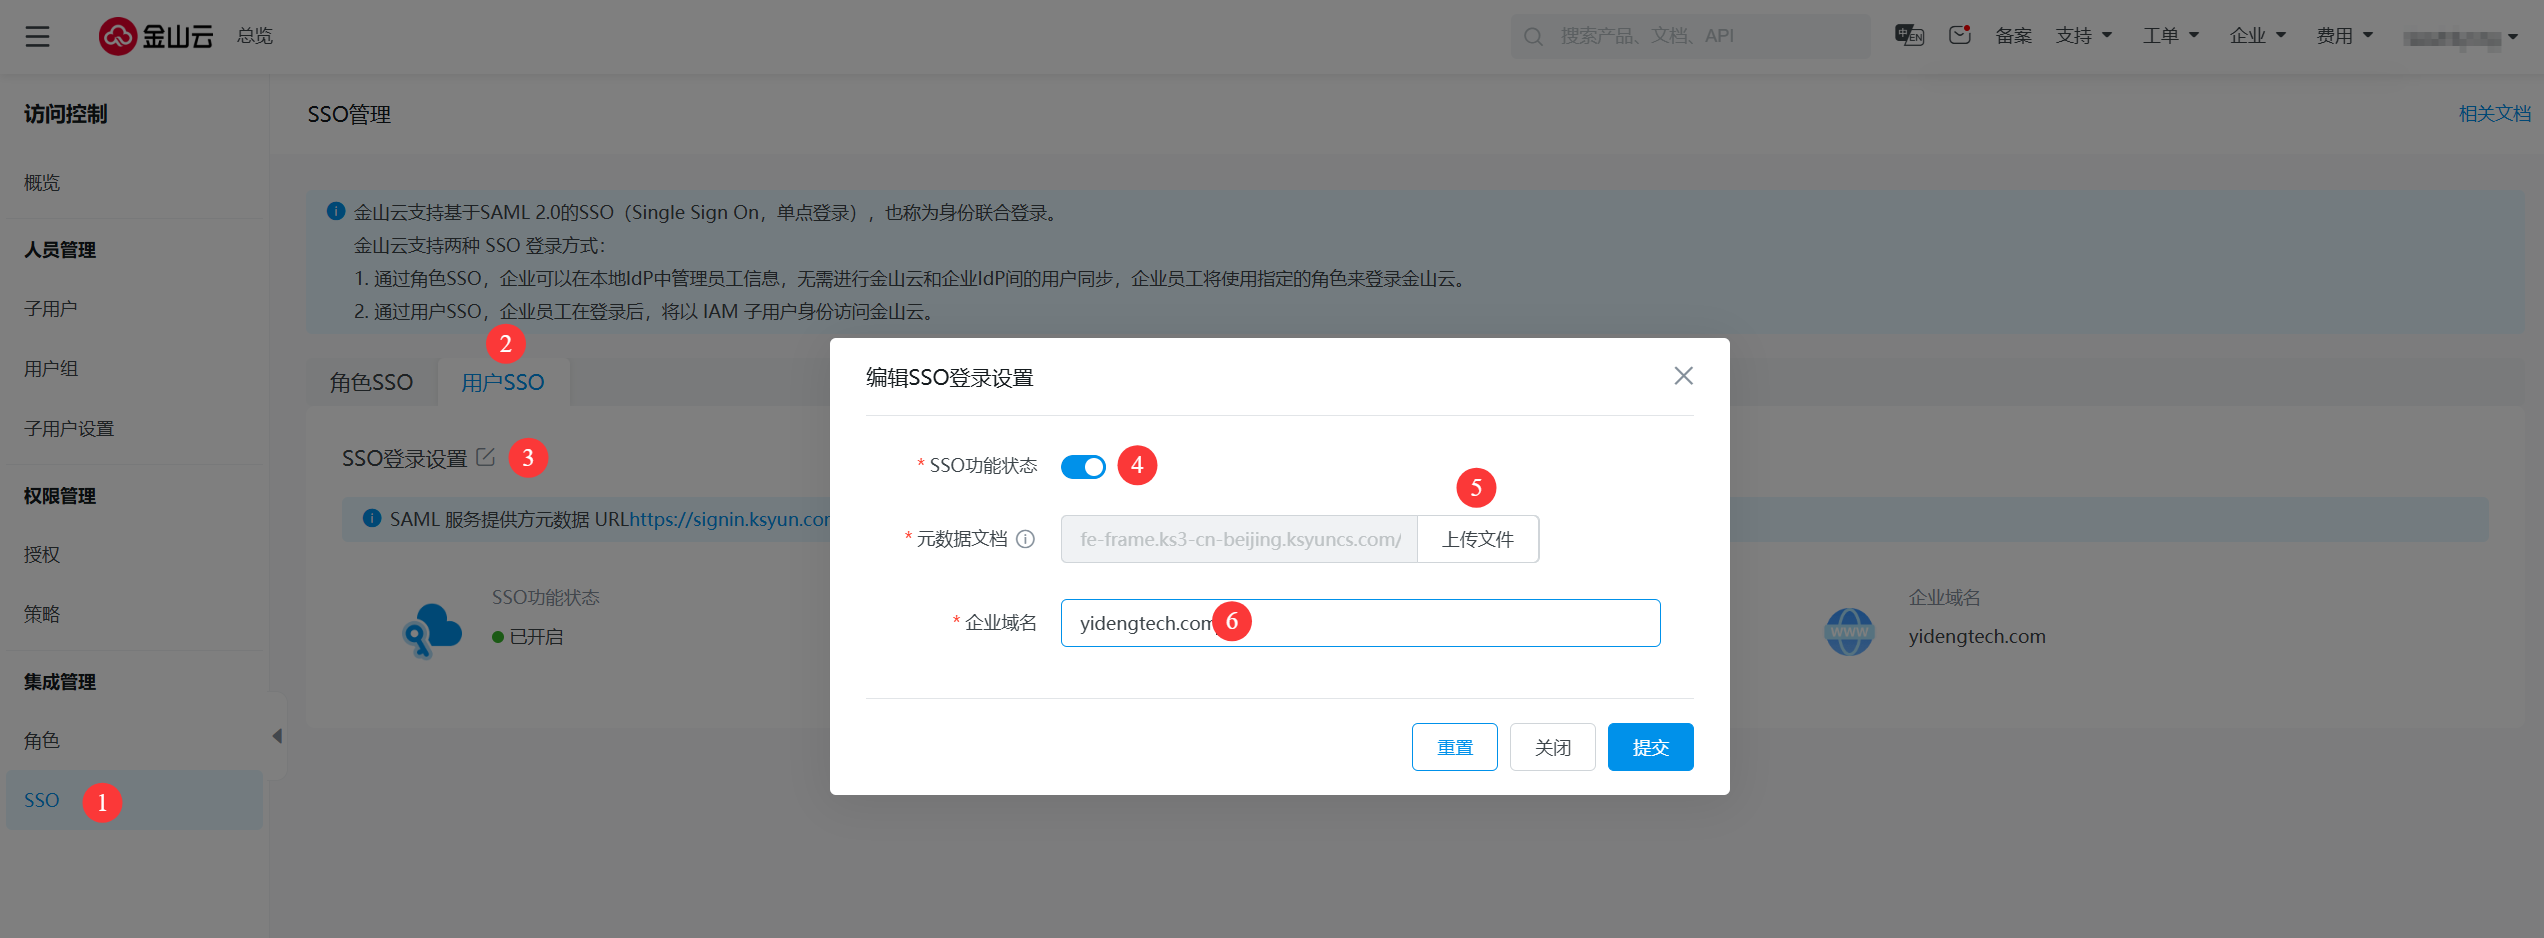
Task: Open the hamburger navigation menu
Action: (x=37, y=37)
